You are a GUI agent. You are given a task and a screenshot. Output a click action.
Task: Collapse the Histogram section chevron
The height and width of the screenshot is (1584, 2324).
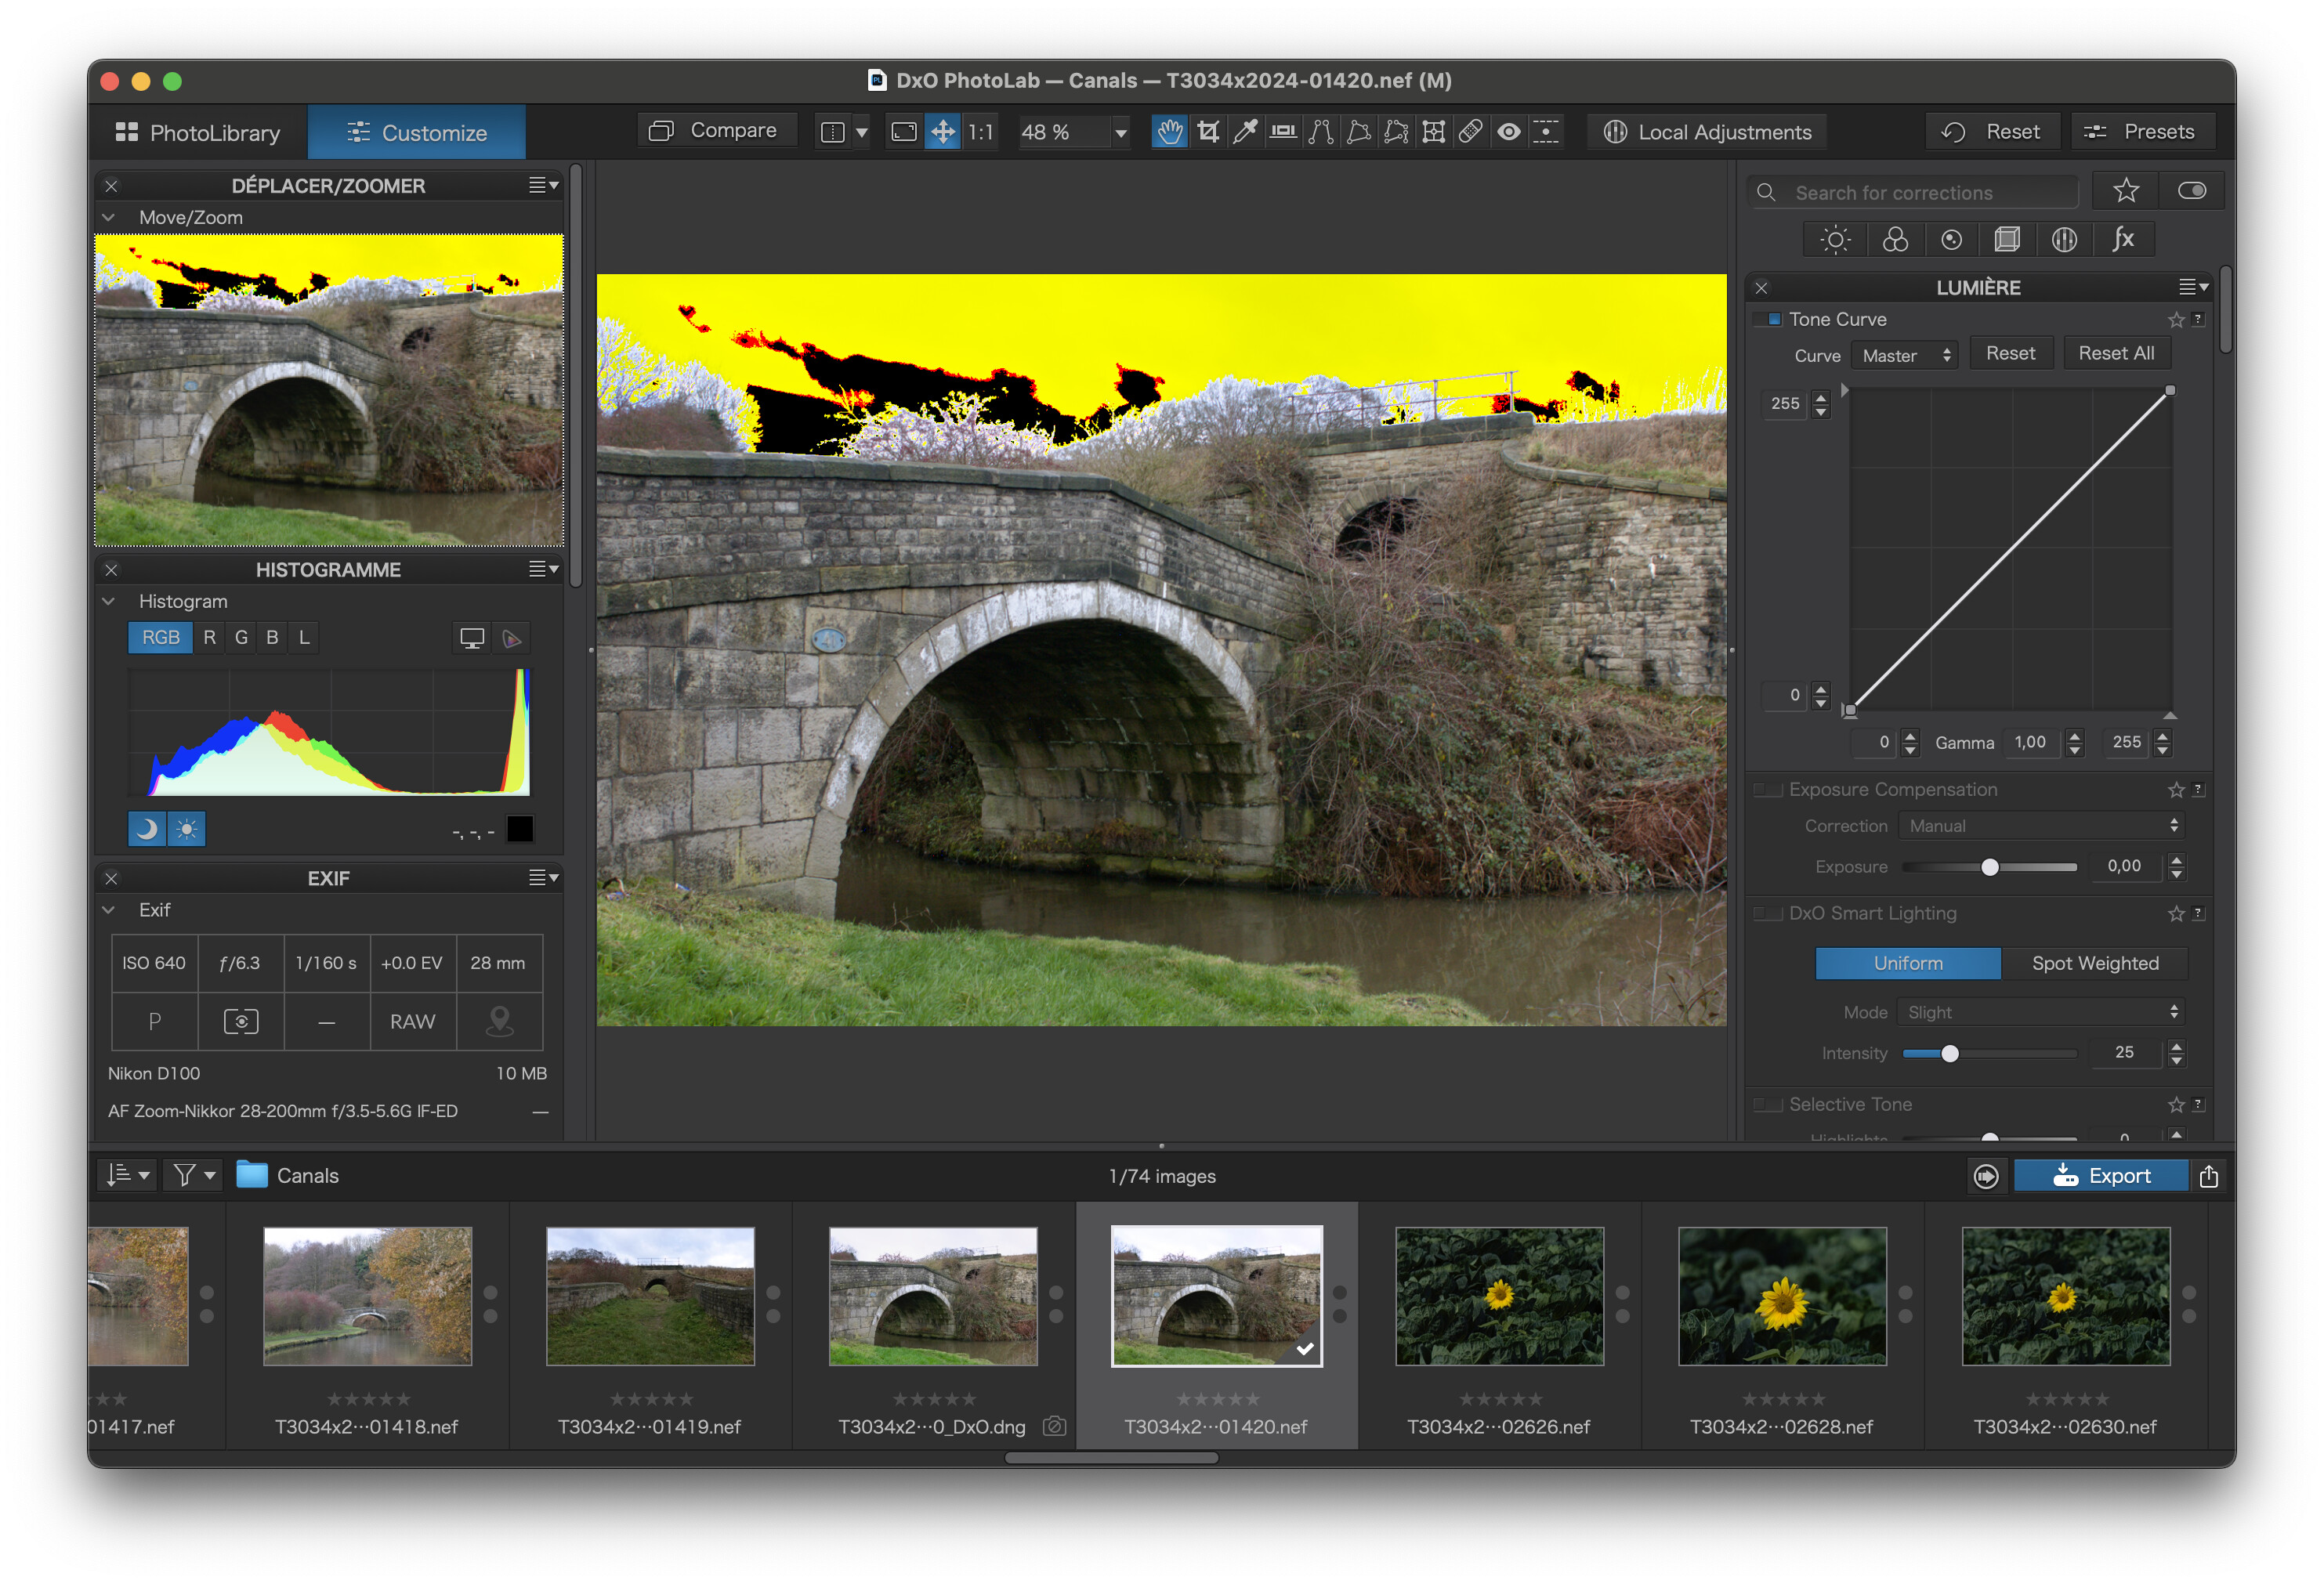[109, 601]
